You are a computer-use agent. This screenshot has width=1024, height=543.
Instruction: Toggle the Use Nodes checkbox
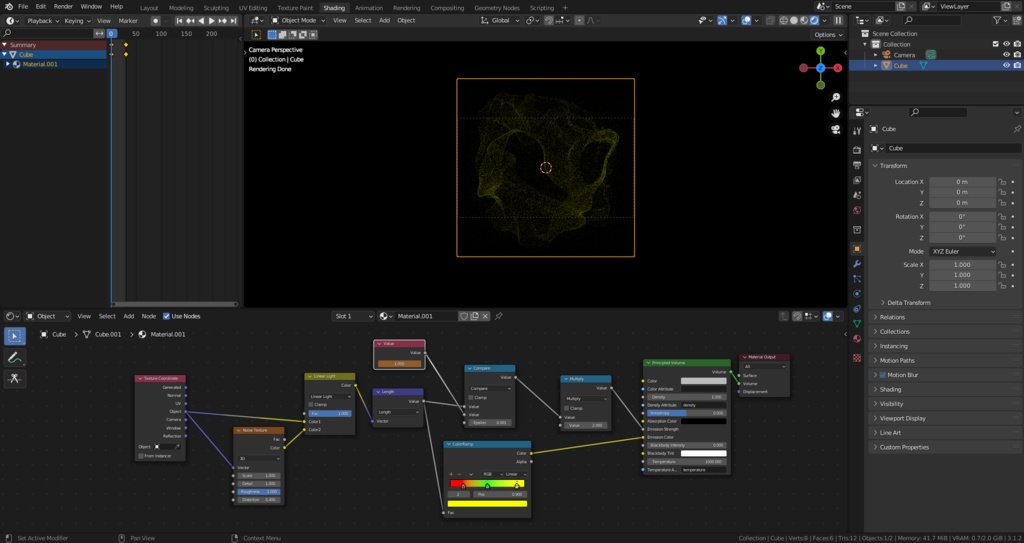tap(166, 316)
